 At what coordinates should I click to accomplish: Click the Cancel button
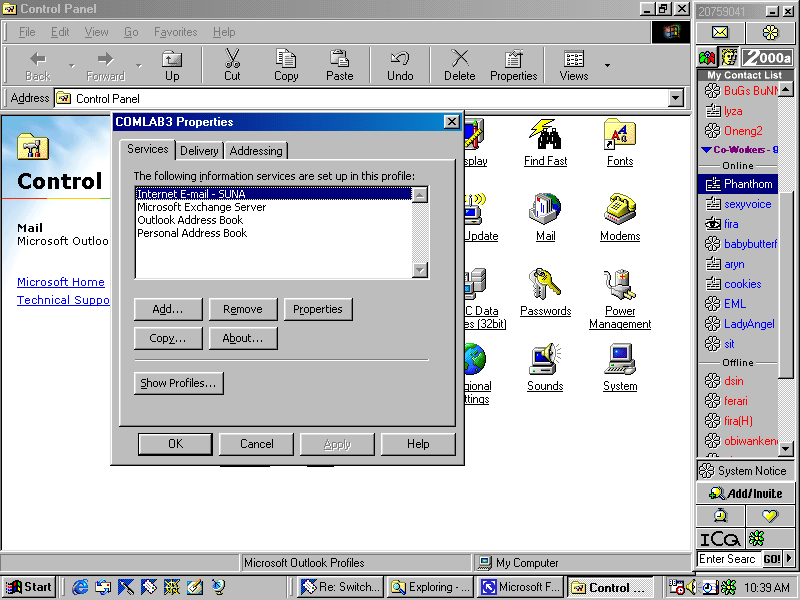256,444
